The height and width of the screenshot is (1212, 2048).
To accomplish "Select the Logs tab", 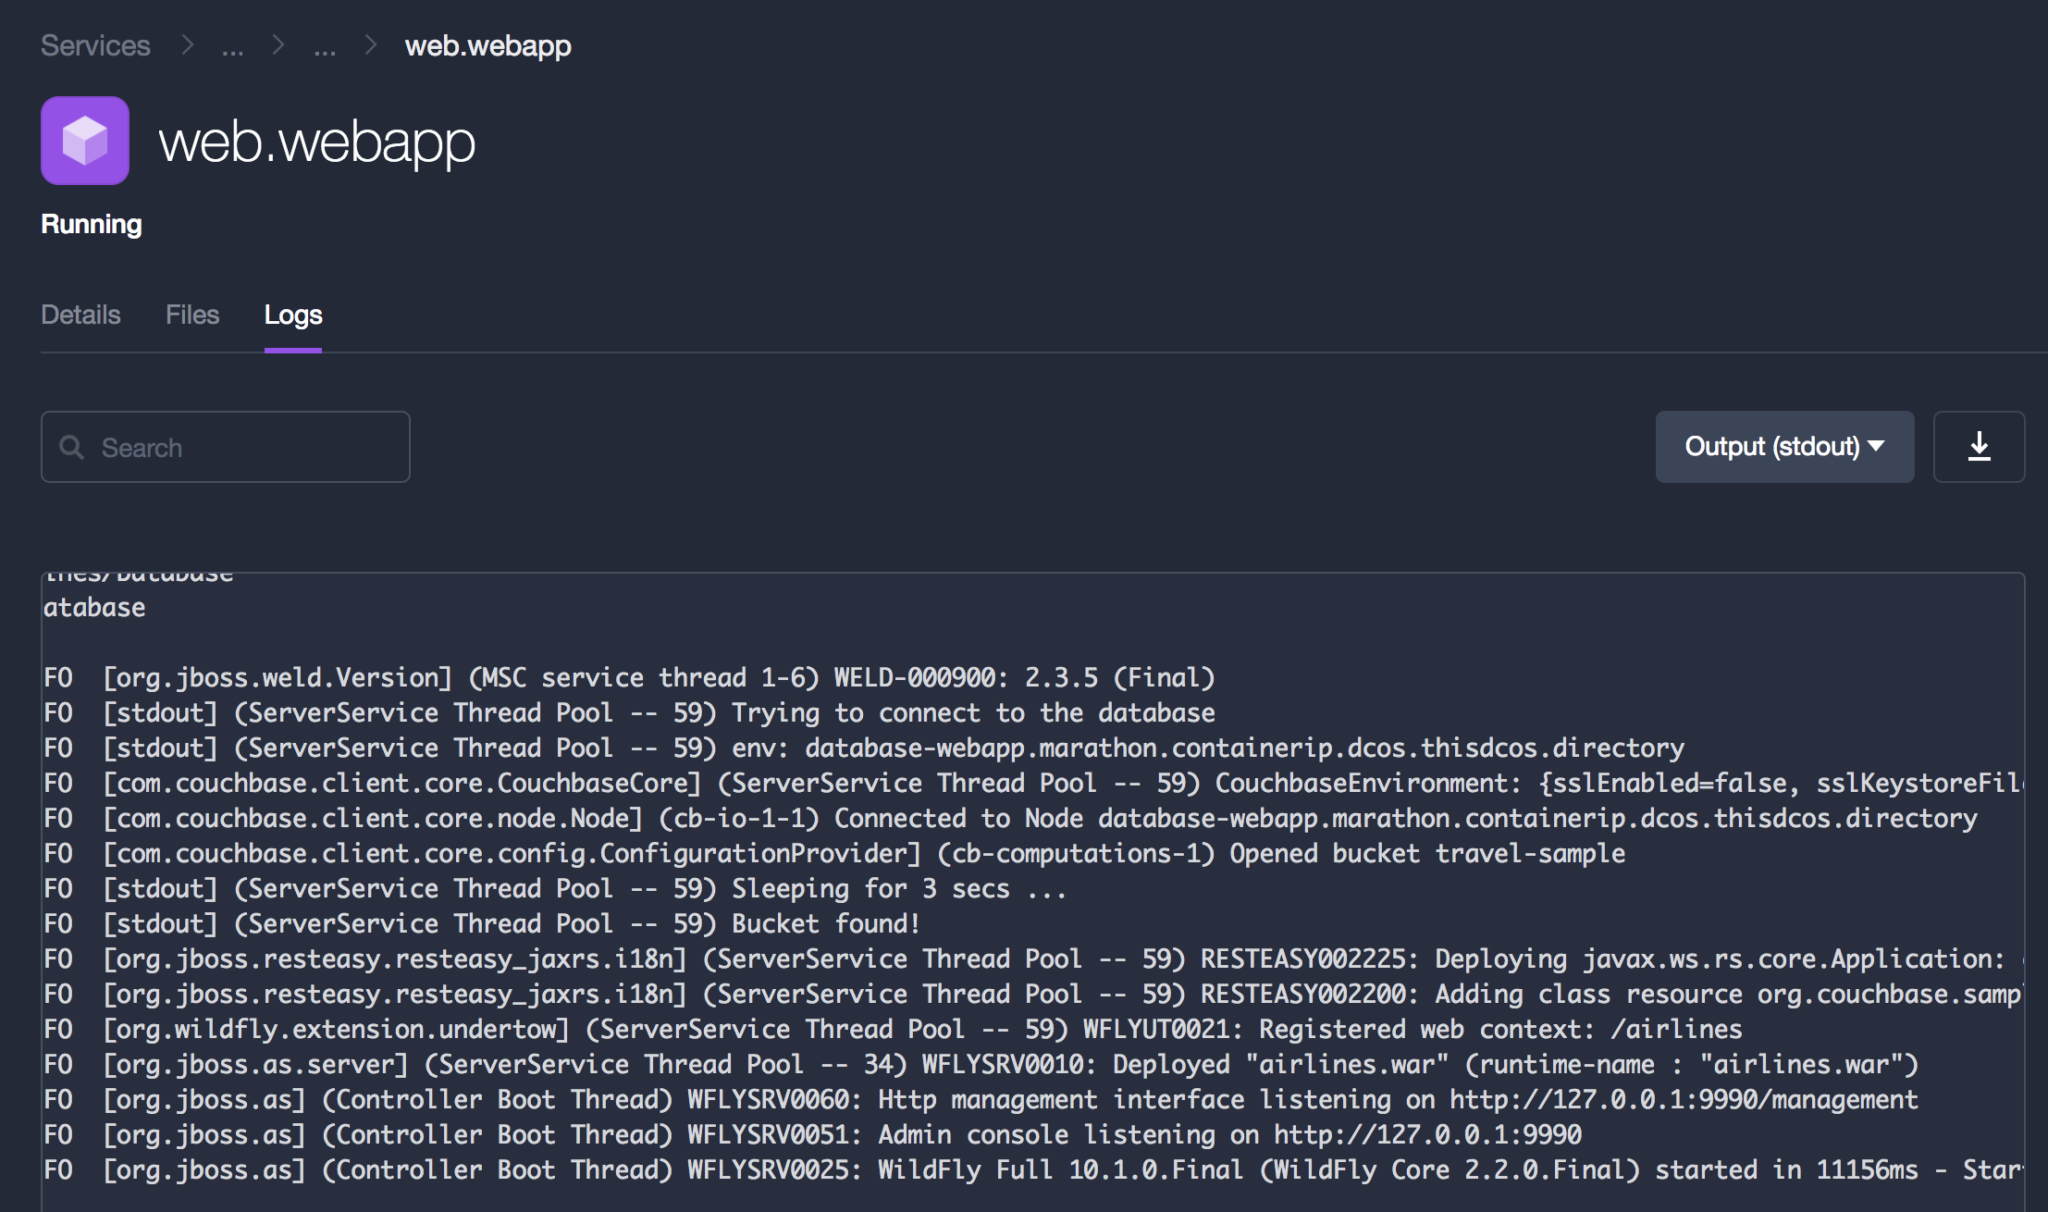I will tap(293, 315).
